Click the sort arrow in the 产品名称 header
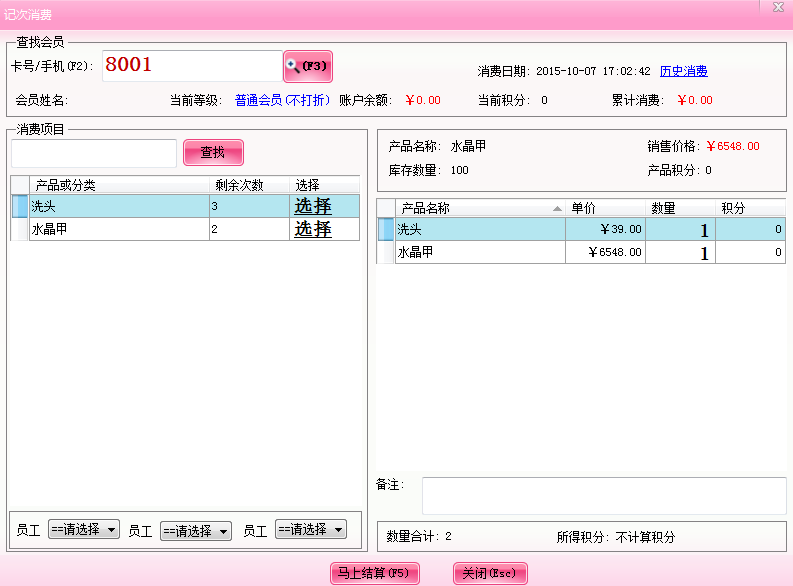793x586 pixels. click(557, 208)
